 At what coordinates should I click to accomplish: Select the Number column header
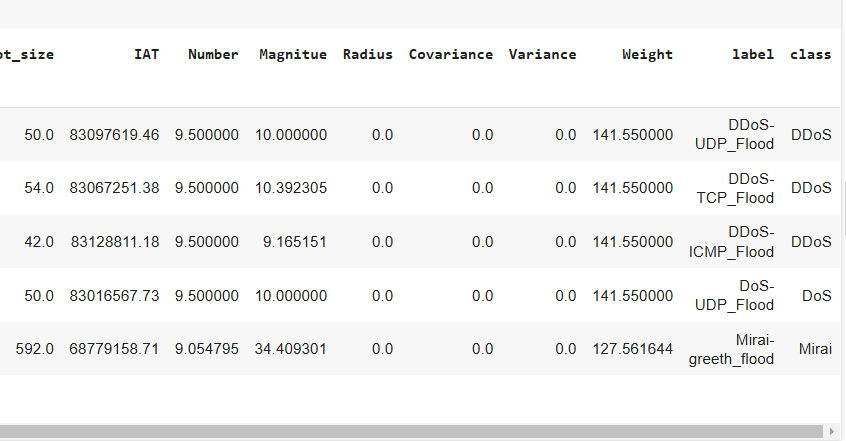(x=213, y=54)
